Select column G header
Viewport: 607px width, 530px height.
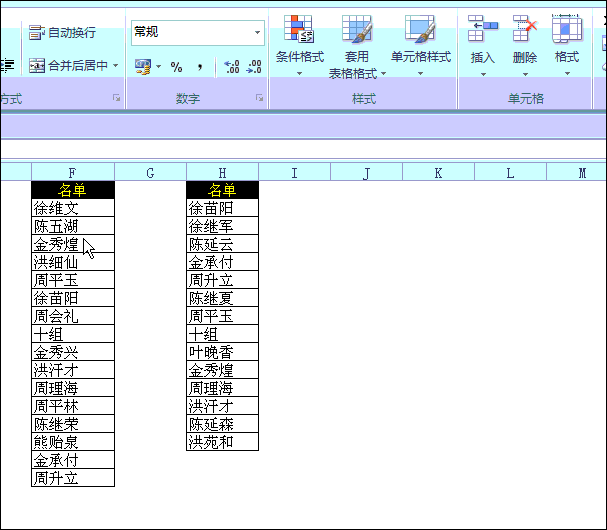coord(150,172)
